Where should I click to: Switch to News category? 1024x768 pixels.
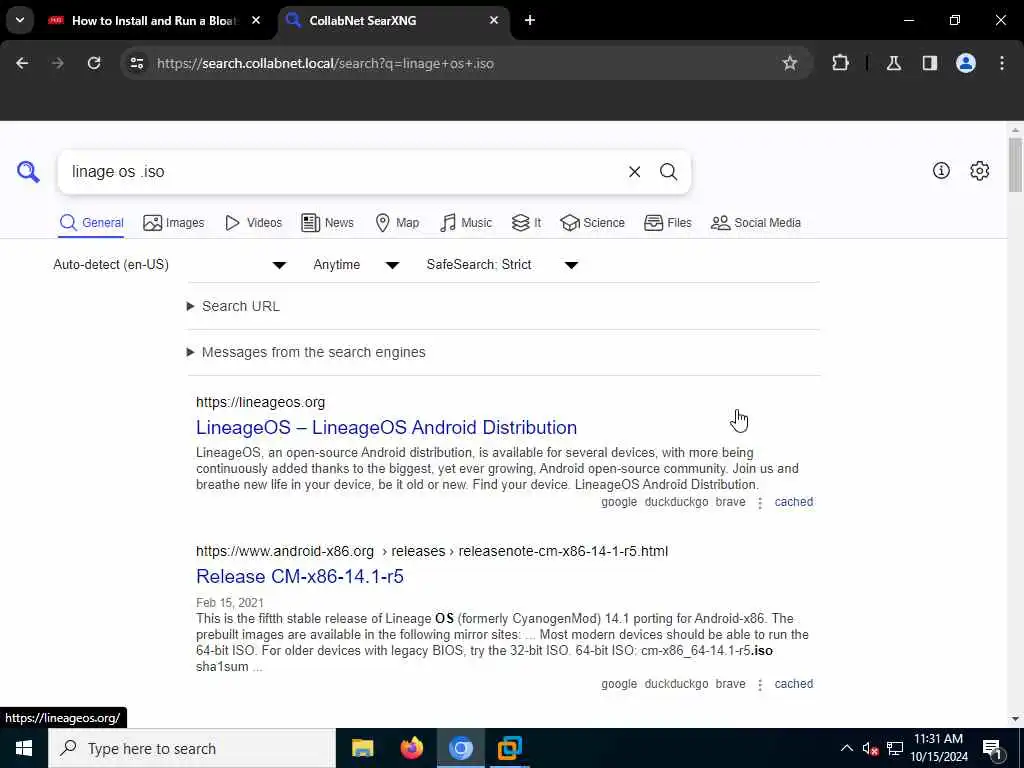point(327,223)
